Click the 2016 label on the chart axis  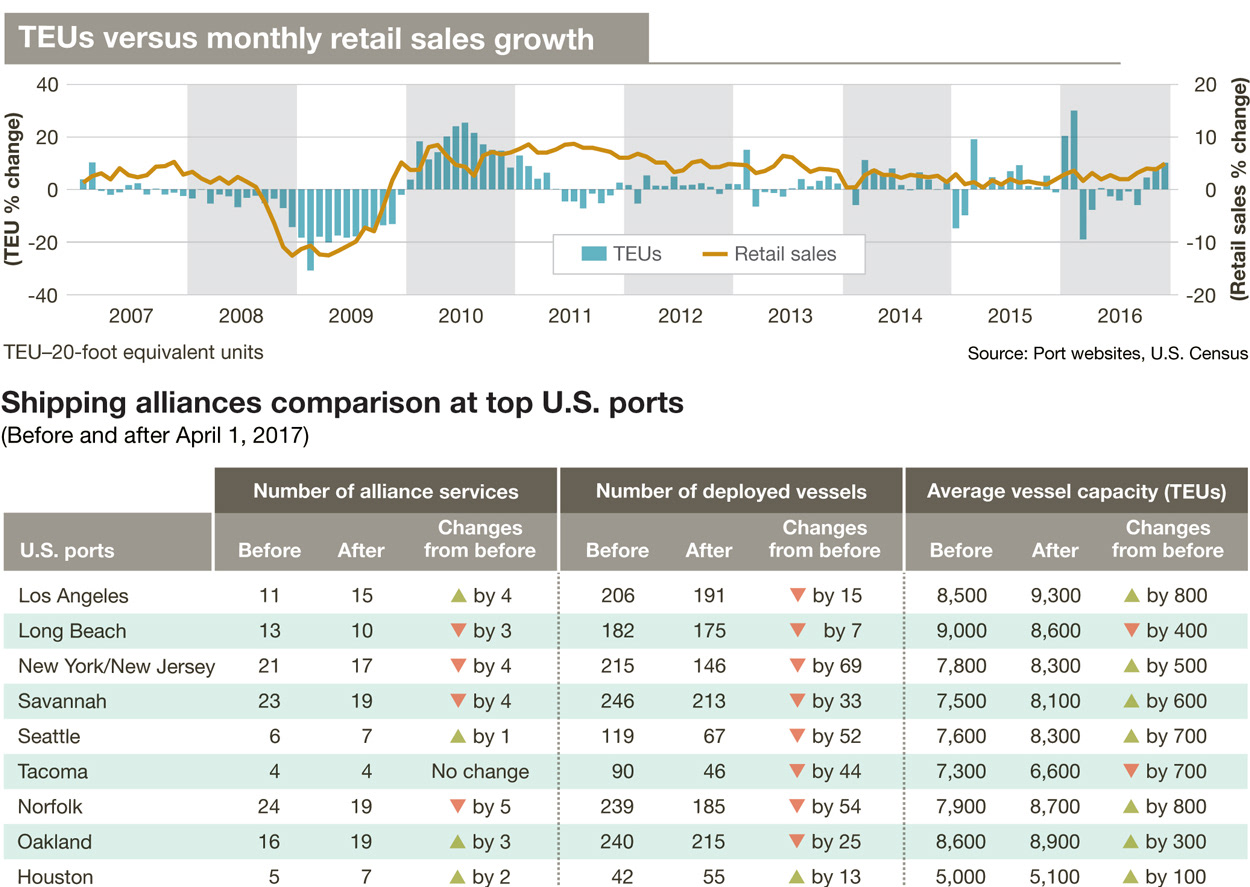[1115, 317]
